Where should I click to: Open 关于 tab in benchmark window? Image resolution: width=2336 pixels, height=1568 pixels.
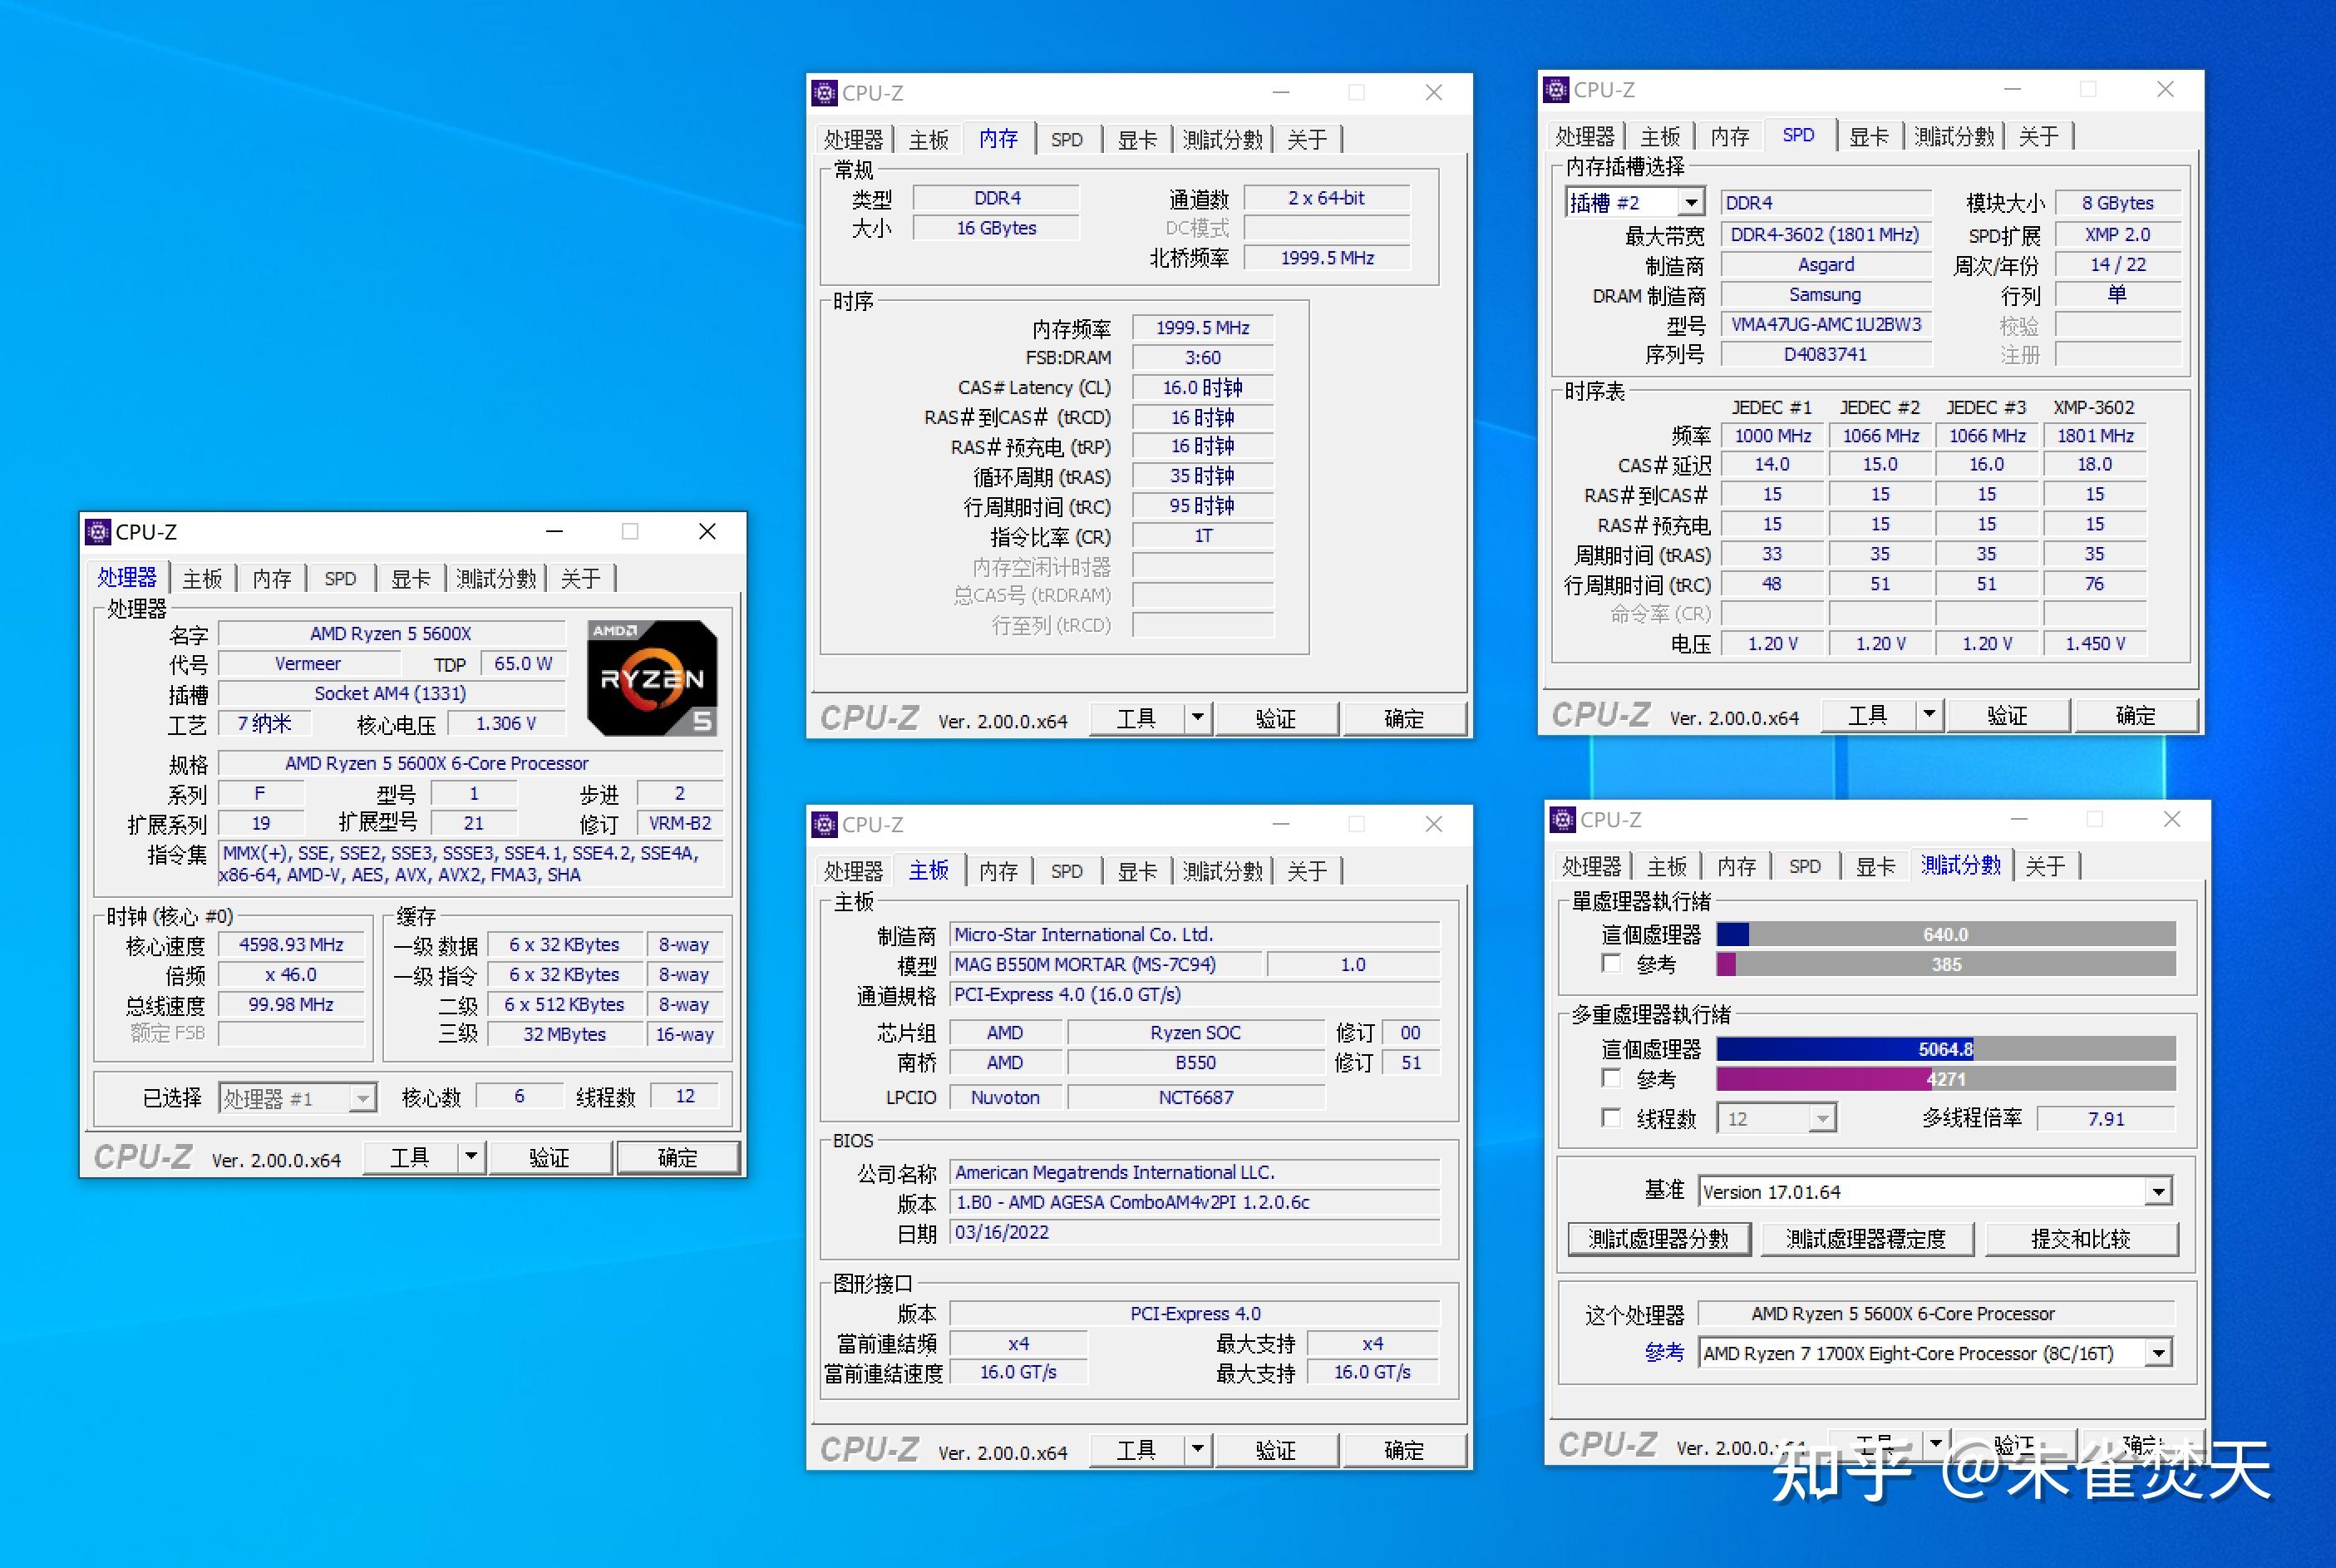point(2044,866)
